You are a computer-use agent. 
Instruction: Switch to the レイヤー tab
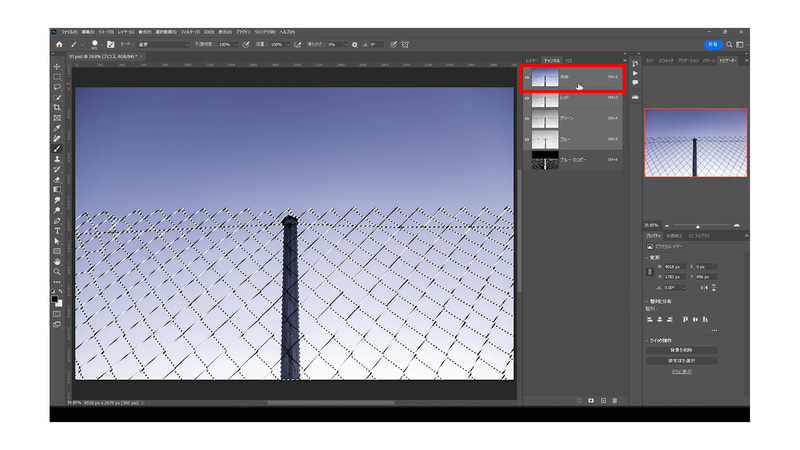tap(532, 60)
